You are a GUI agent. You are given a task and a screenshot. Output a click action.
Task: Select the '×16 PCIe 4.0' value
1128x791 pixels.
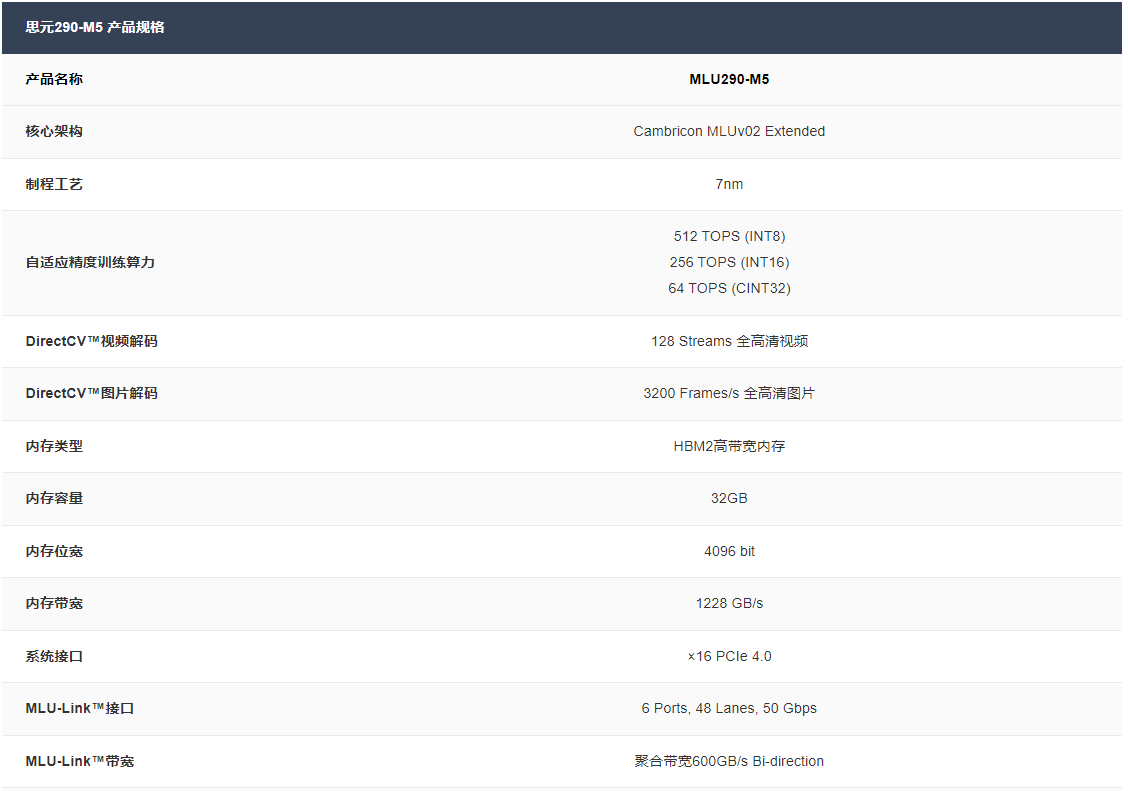tap(729, 656)
